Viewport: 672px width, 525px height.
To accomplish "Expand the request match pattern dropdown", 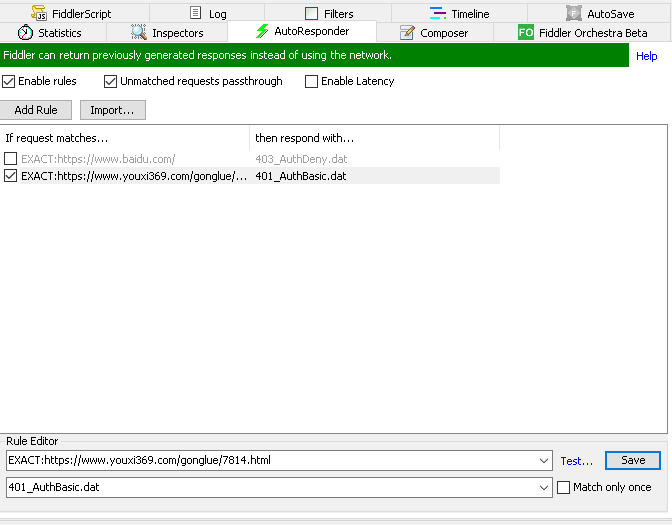I will [x=544, y=461].
